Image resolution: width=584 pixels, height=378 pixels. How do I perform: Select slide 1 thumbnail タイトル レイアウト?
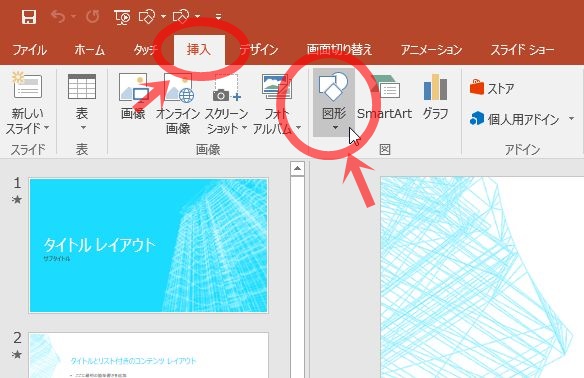pos(149,245)
